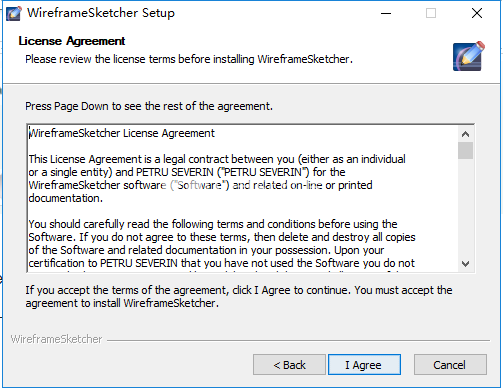The width and height of the screenshot is (503, 390).
Task: Click the disabled maximize button
Action: [x=431, y=13]
